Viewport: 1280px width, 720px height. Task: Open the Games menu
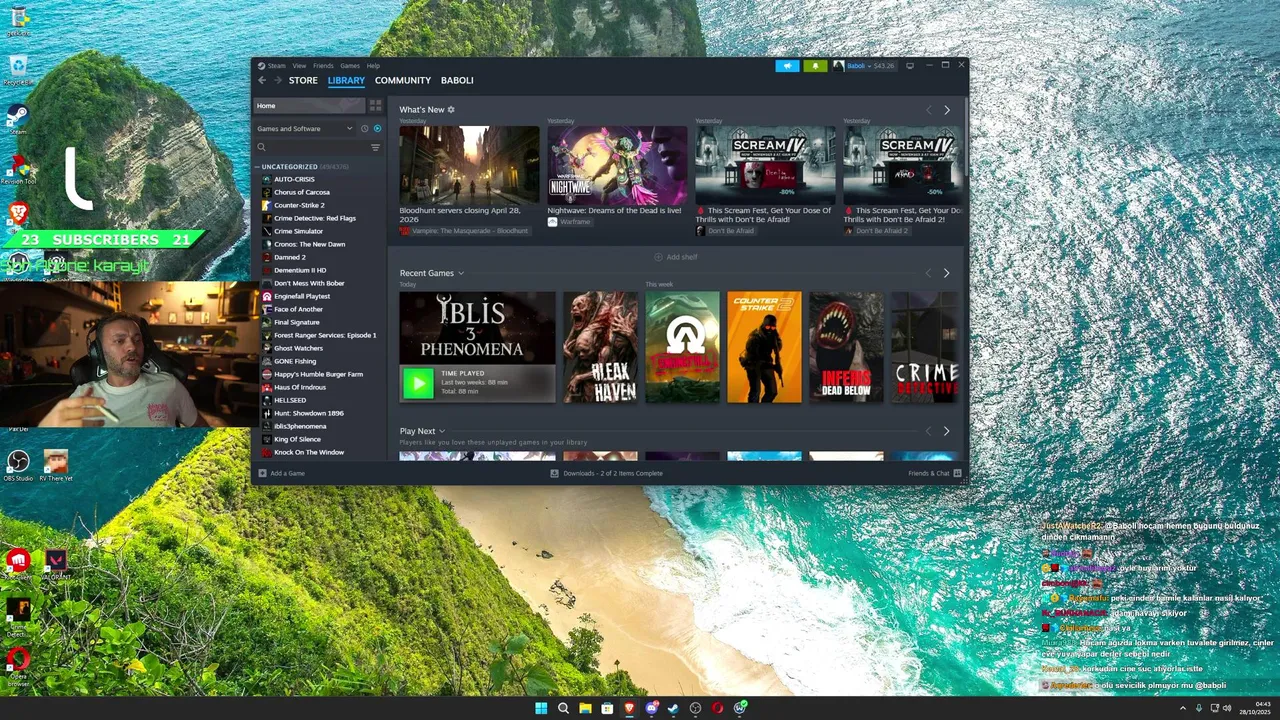350,66
